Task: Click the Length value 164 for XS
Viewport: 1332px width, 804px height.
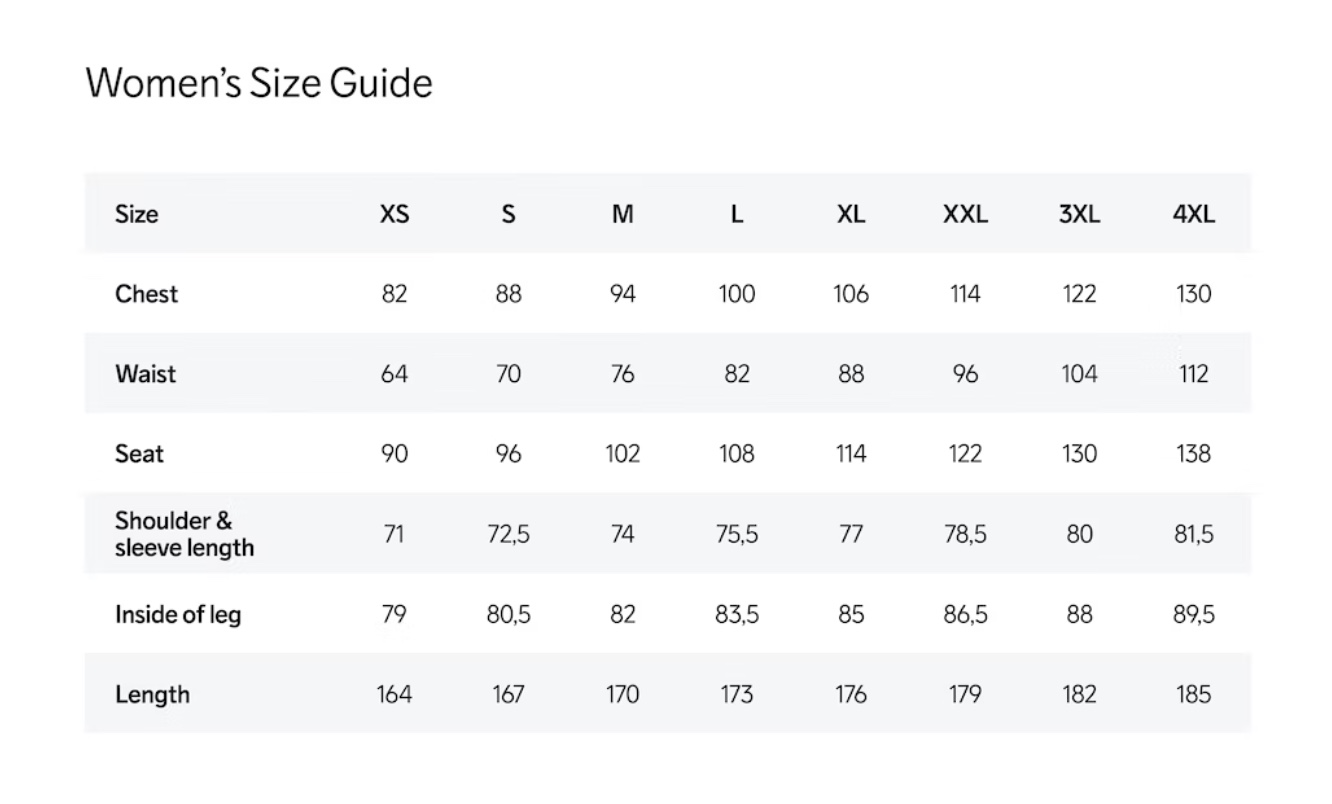Action: click(x=394, y=694)
